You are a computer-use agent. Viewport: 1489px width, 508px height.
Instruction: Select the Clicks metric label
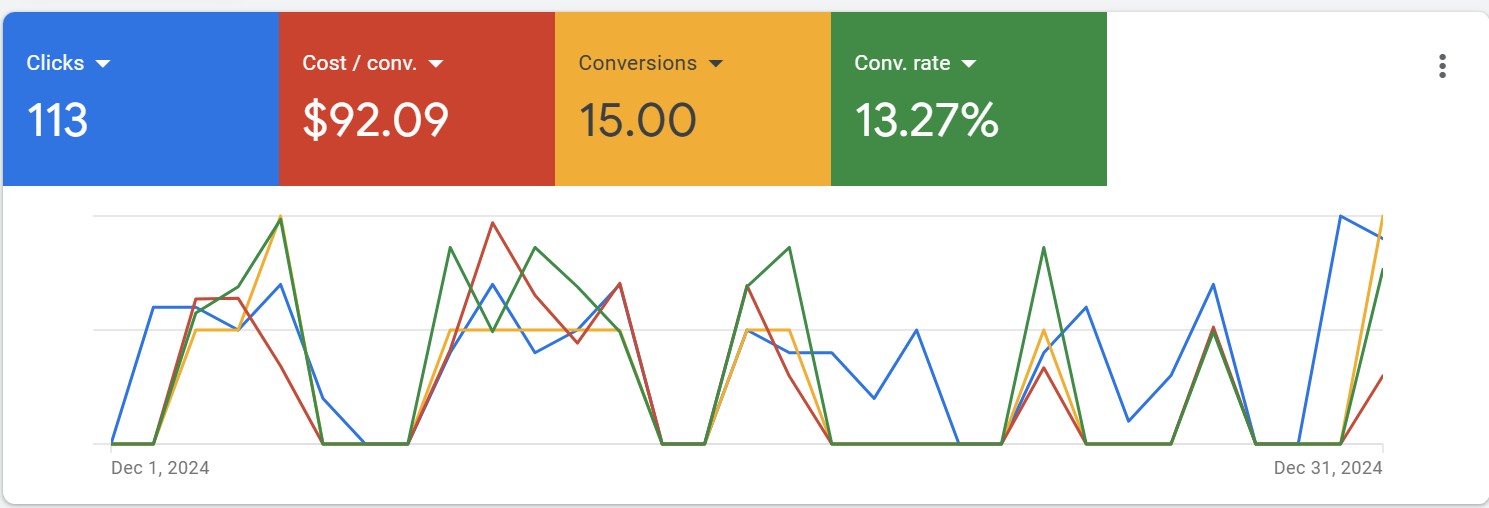pos(56,63)
